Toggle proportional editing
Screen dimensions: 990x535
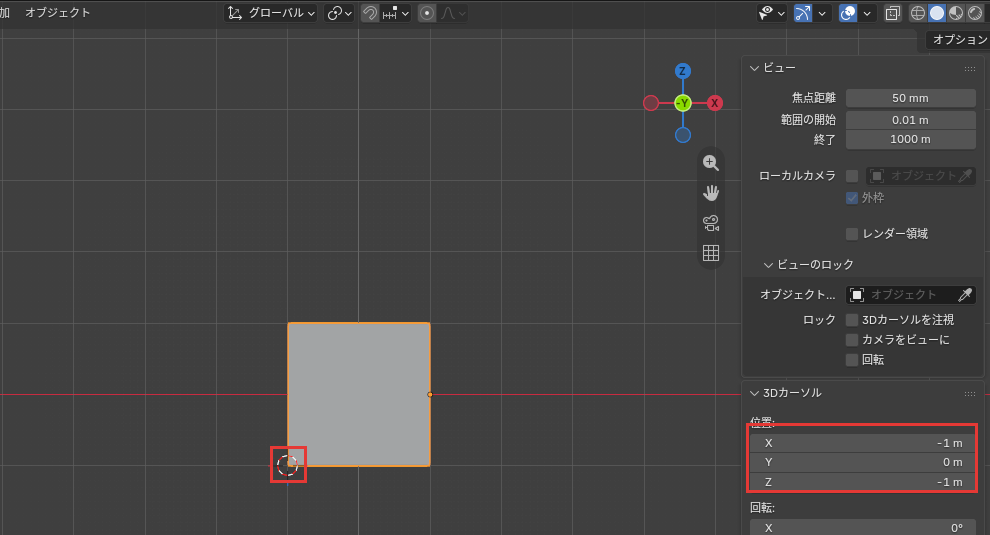[427, 13]
